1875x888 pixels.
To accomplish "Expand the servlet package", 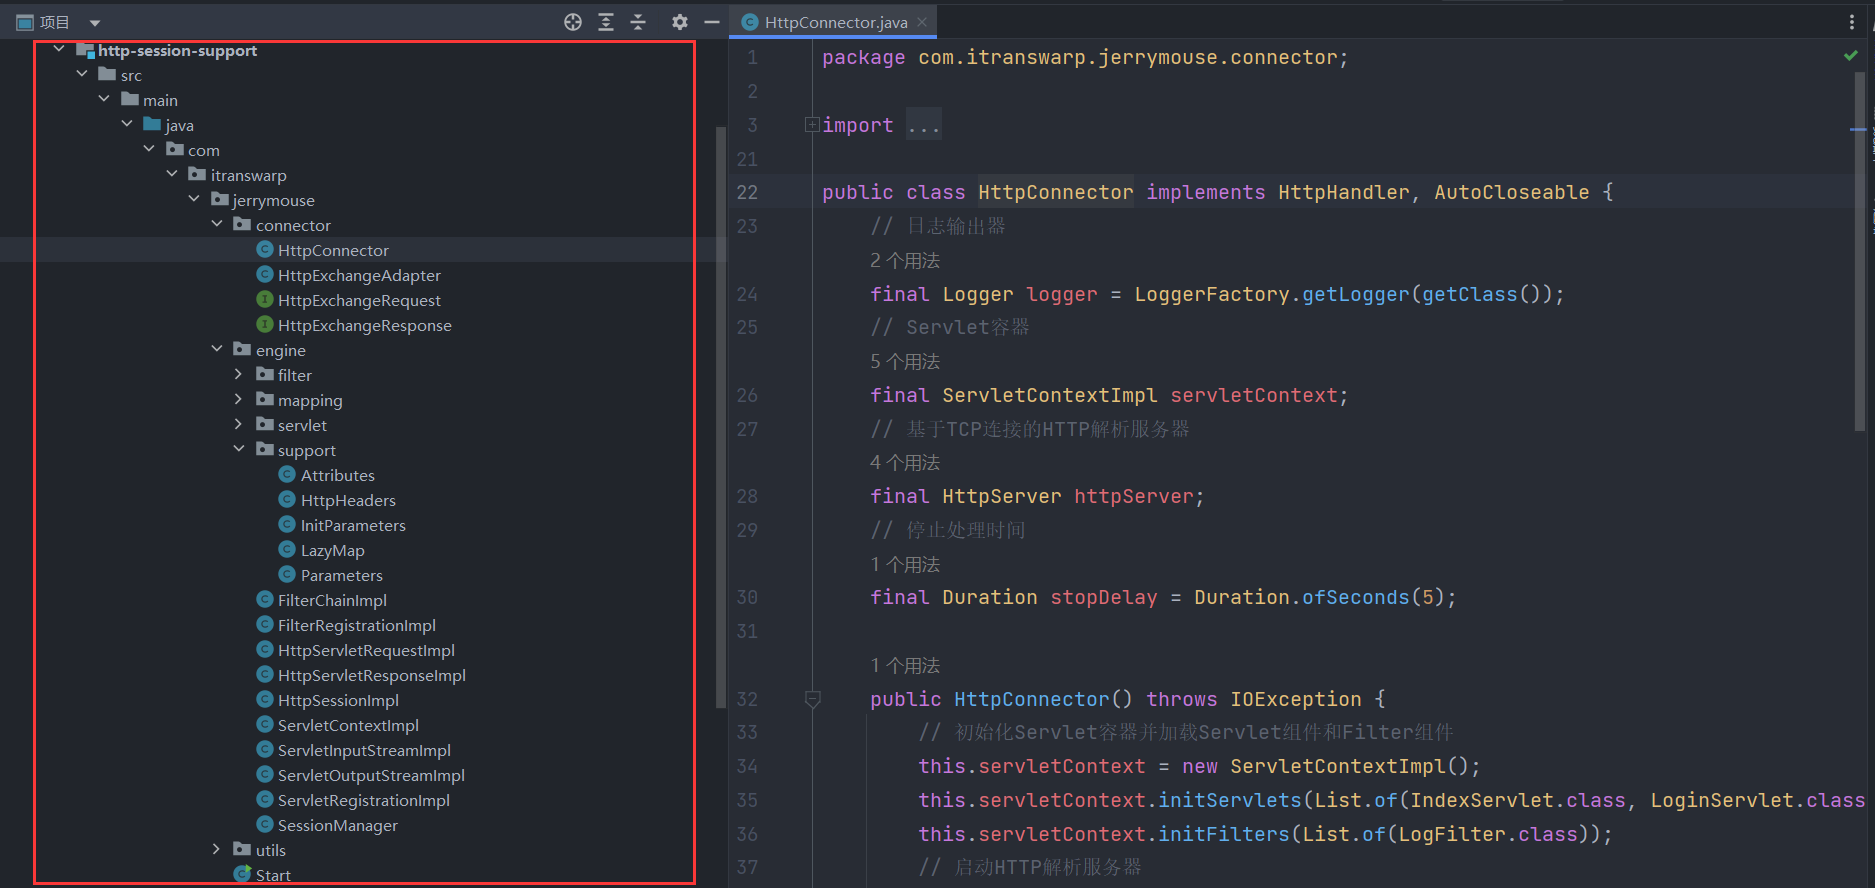I will (x=239, y=424).
